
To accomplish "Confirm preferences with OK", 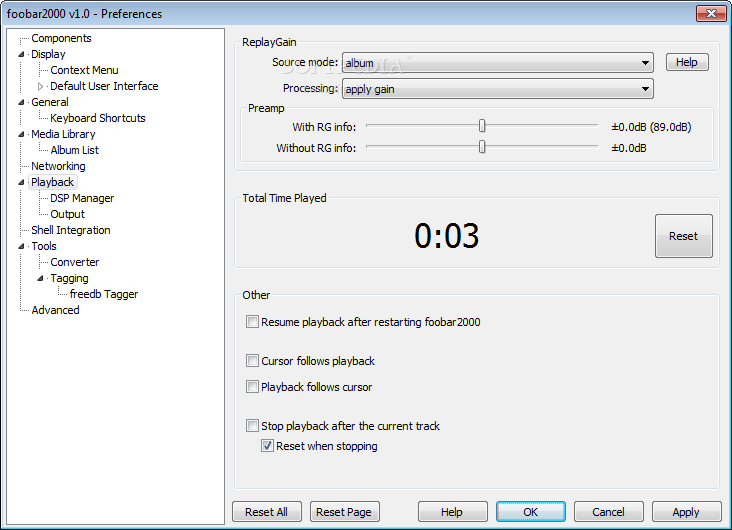I will coord(531,512).
